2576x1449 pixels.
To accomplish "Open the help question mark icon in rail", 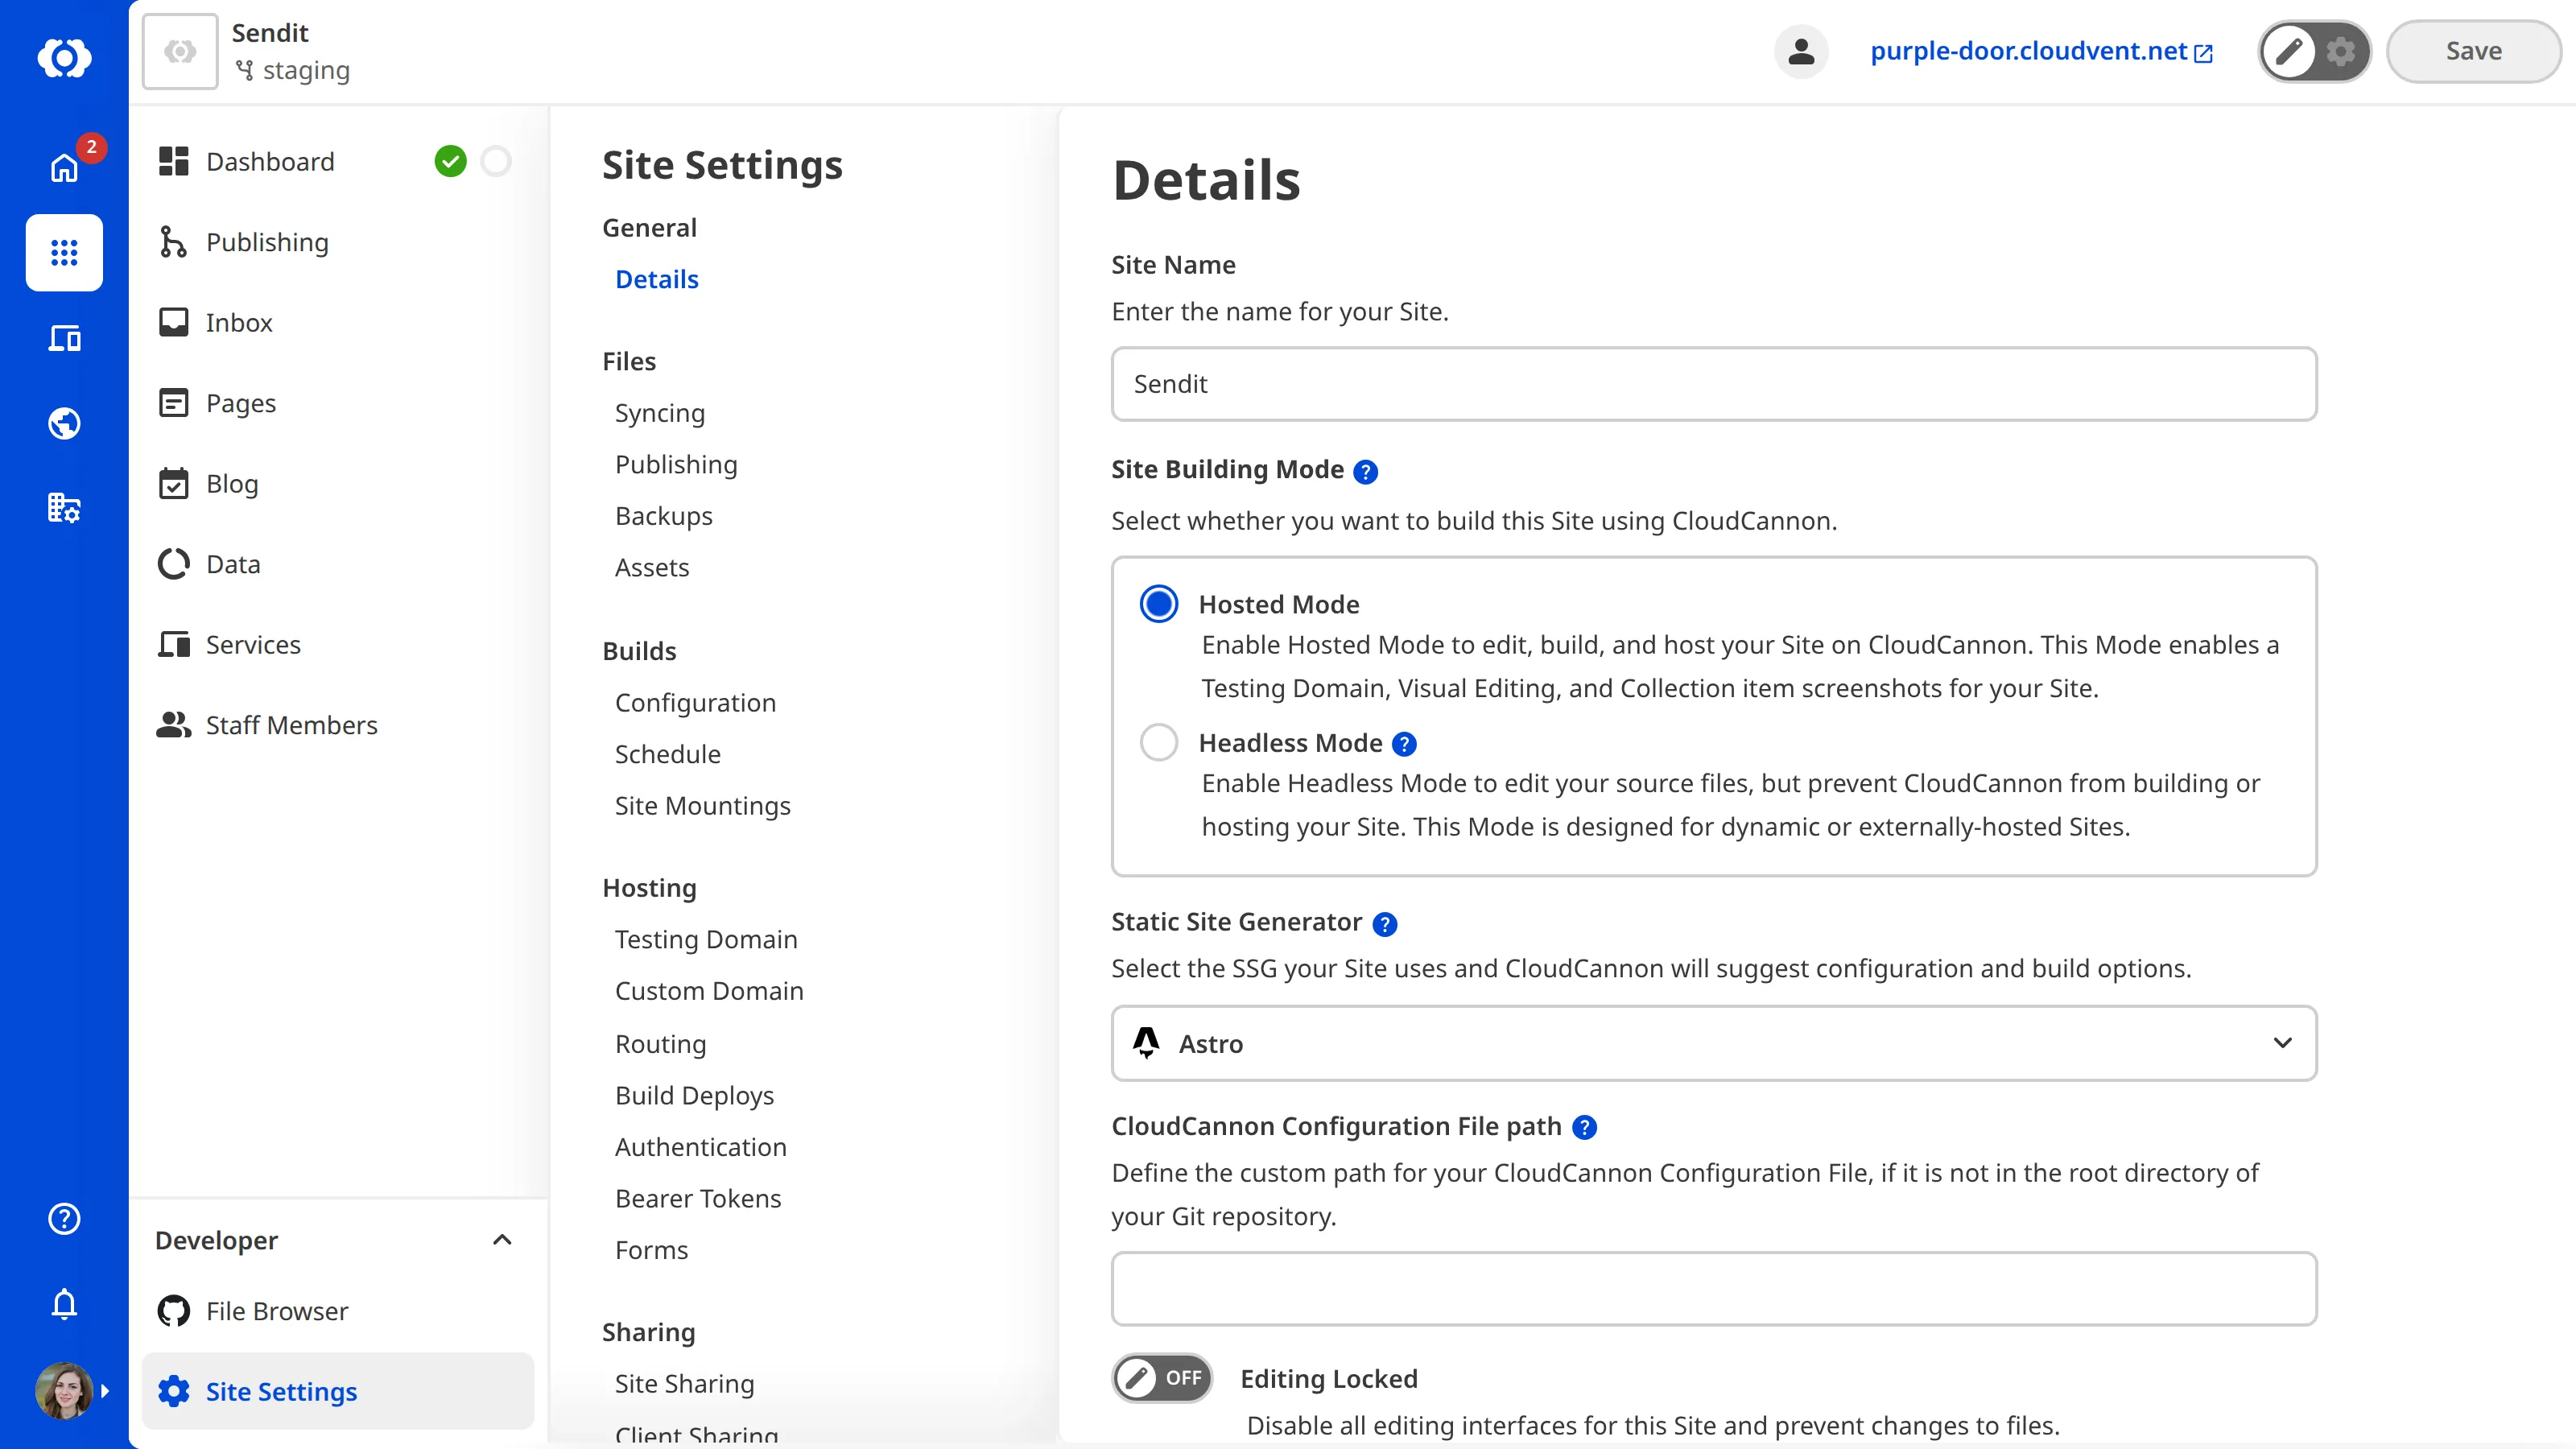I will coord(64,1218).
